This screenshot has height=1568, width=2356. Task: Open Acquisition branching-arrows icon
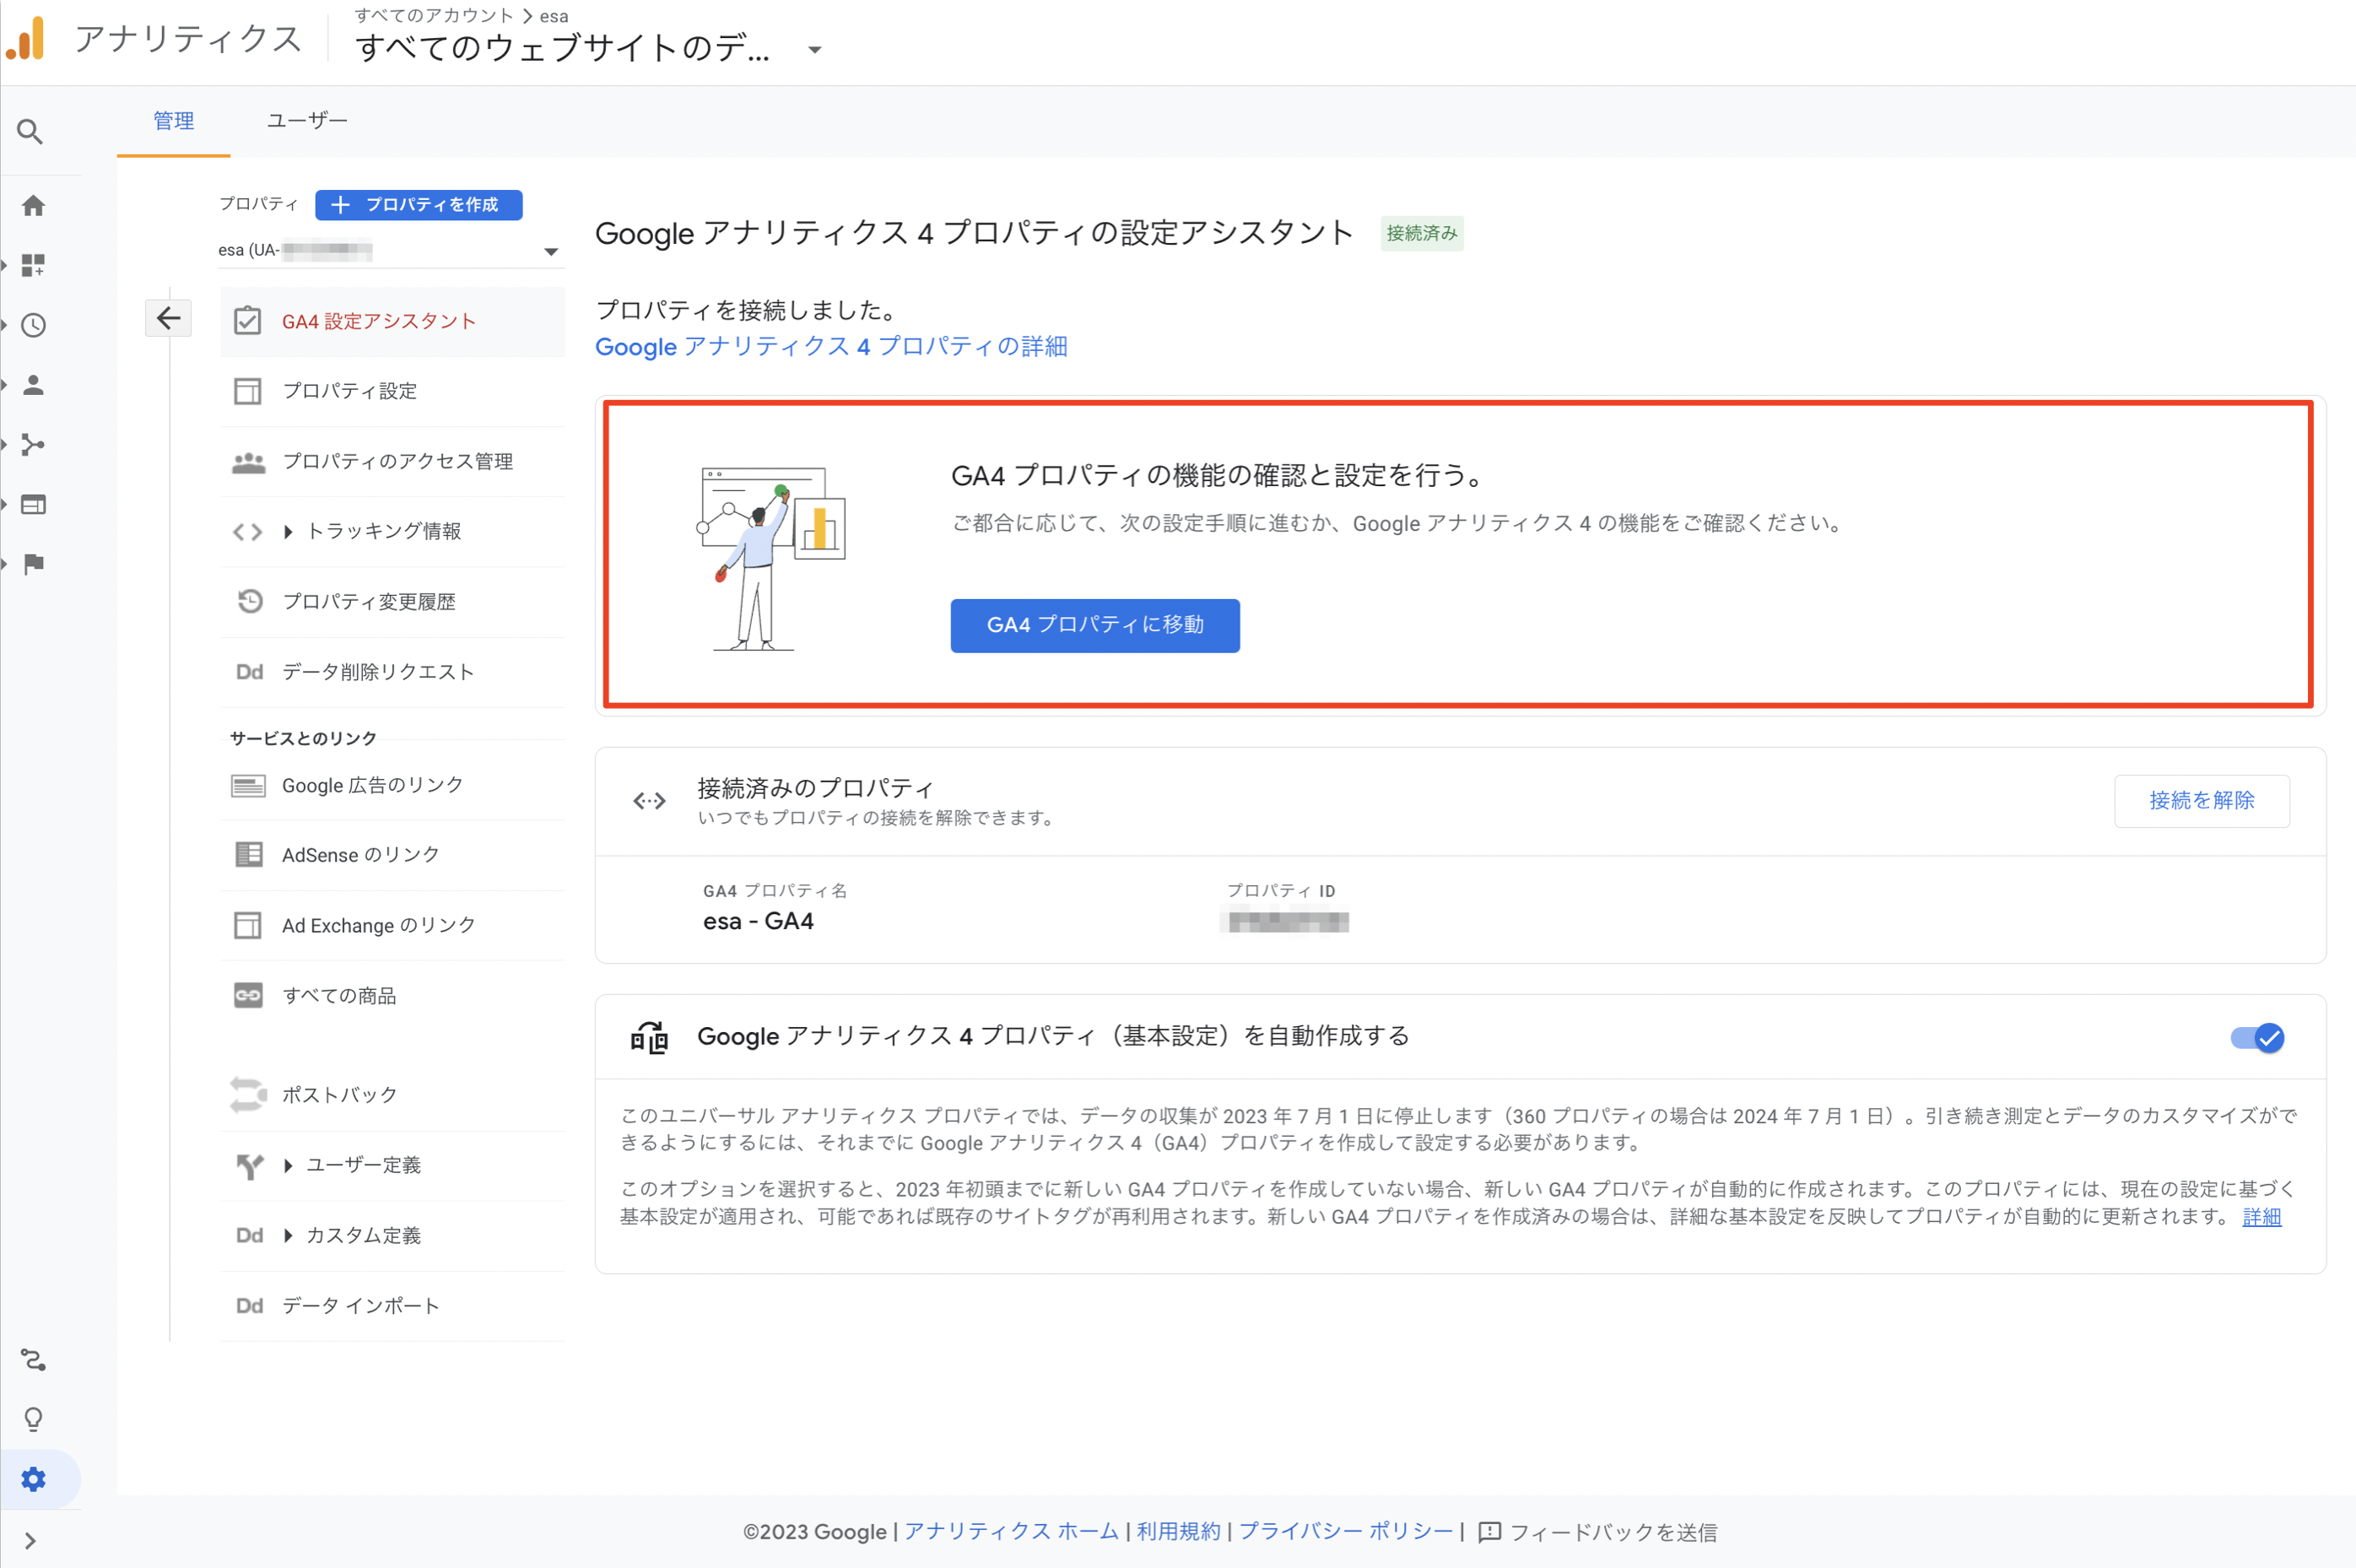[33, 445]
